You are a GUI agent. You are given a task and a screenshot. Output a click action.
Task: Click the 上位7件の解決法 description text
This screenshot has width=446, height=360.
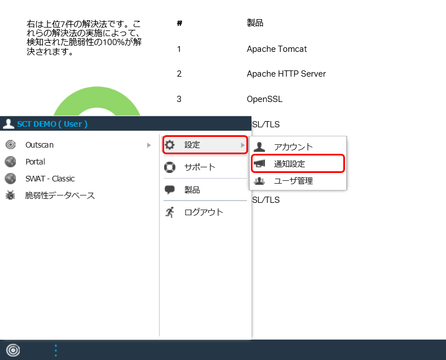84,38
